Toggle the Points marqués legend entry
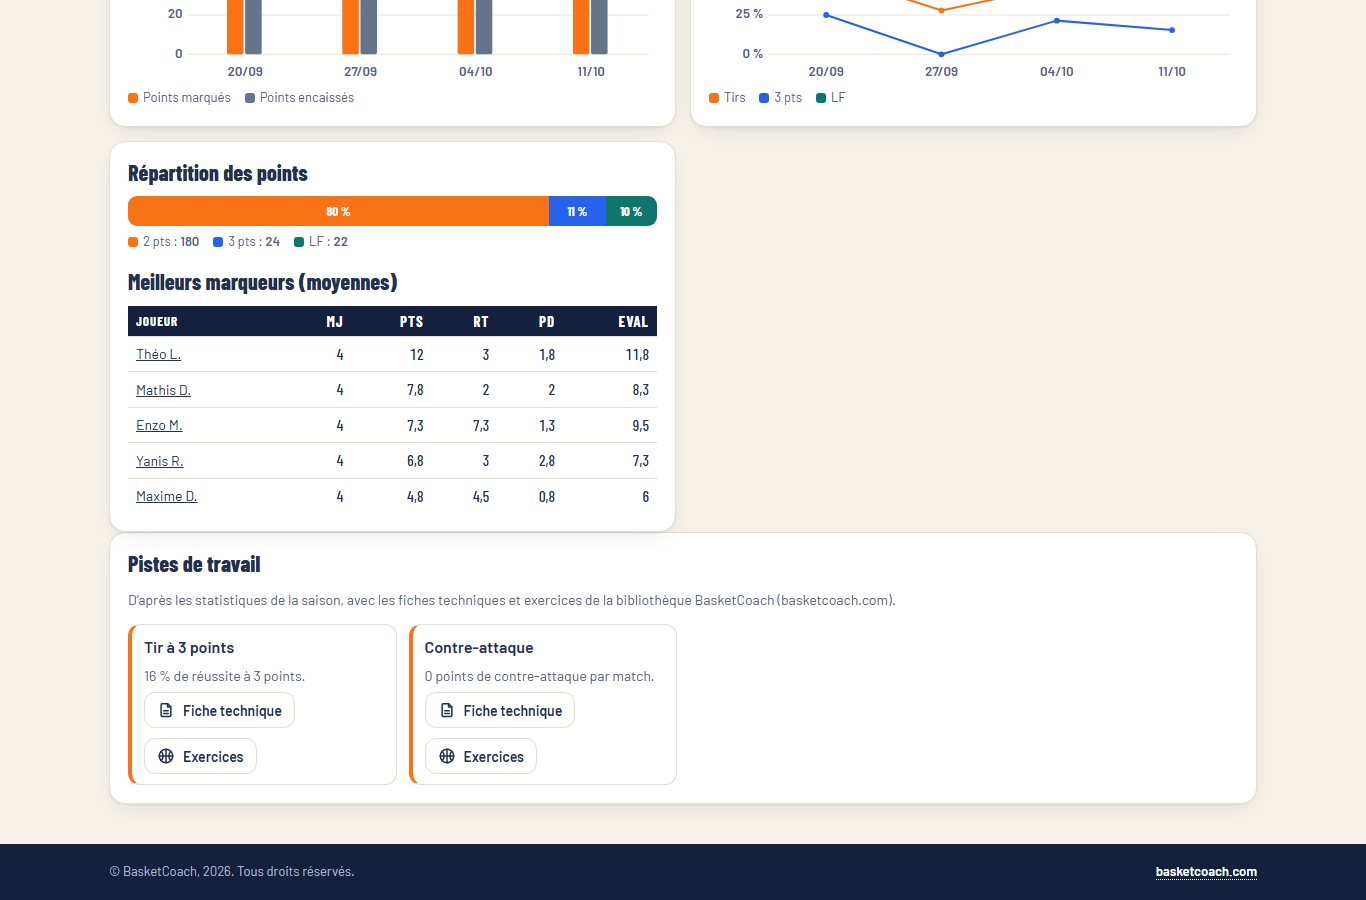This screenshot has height=900, width=1366. coord(179,98)
